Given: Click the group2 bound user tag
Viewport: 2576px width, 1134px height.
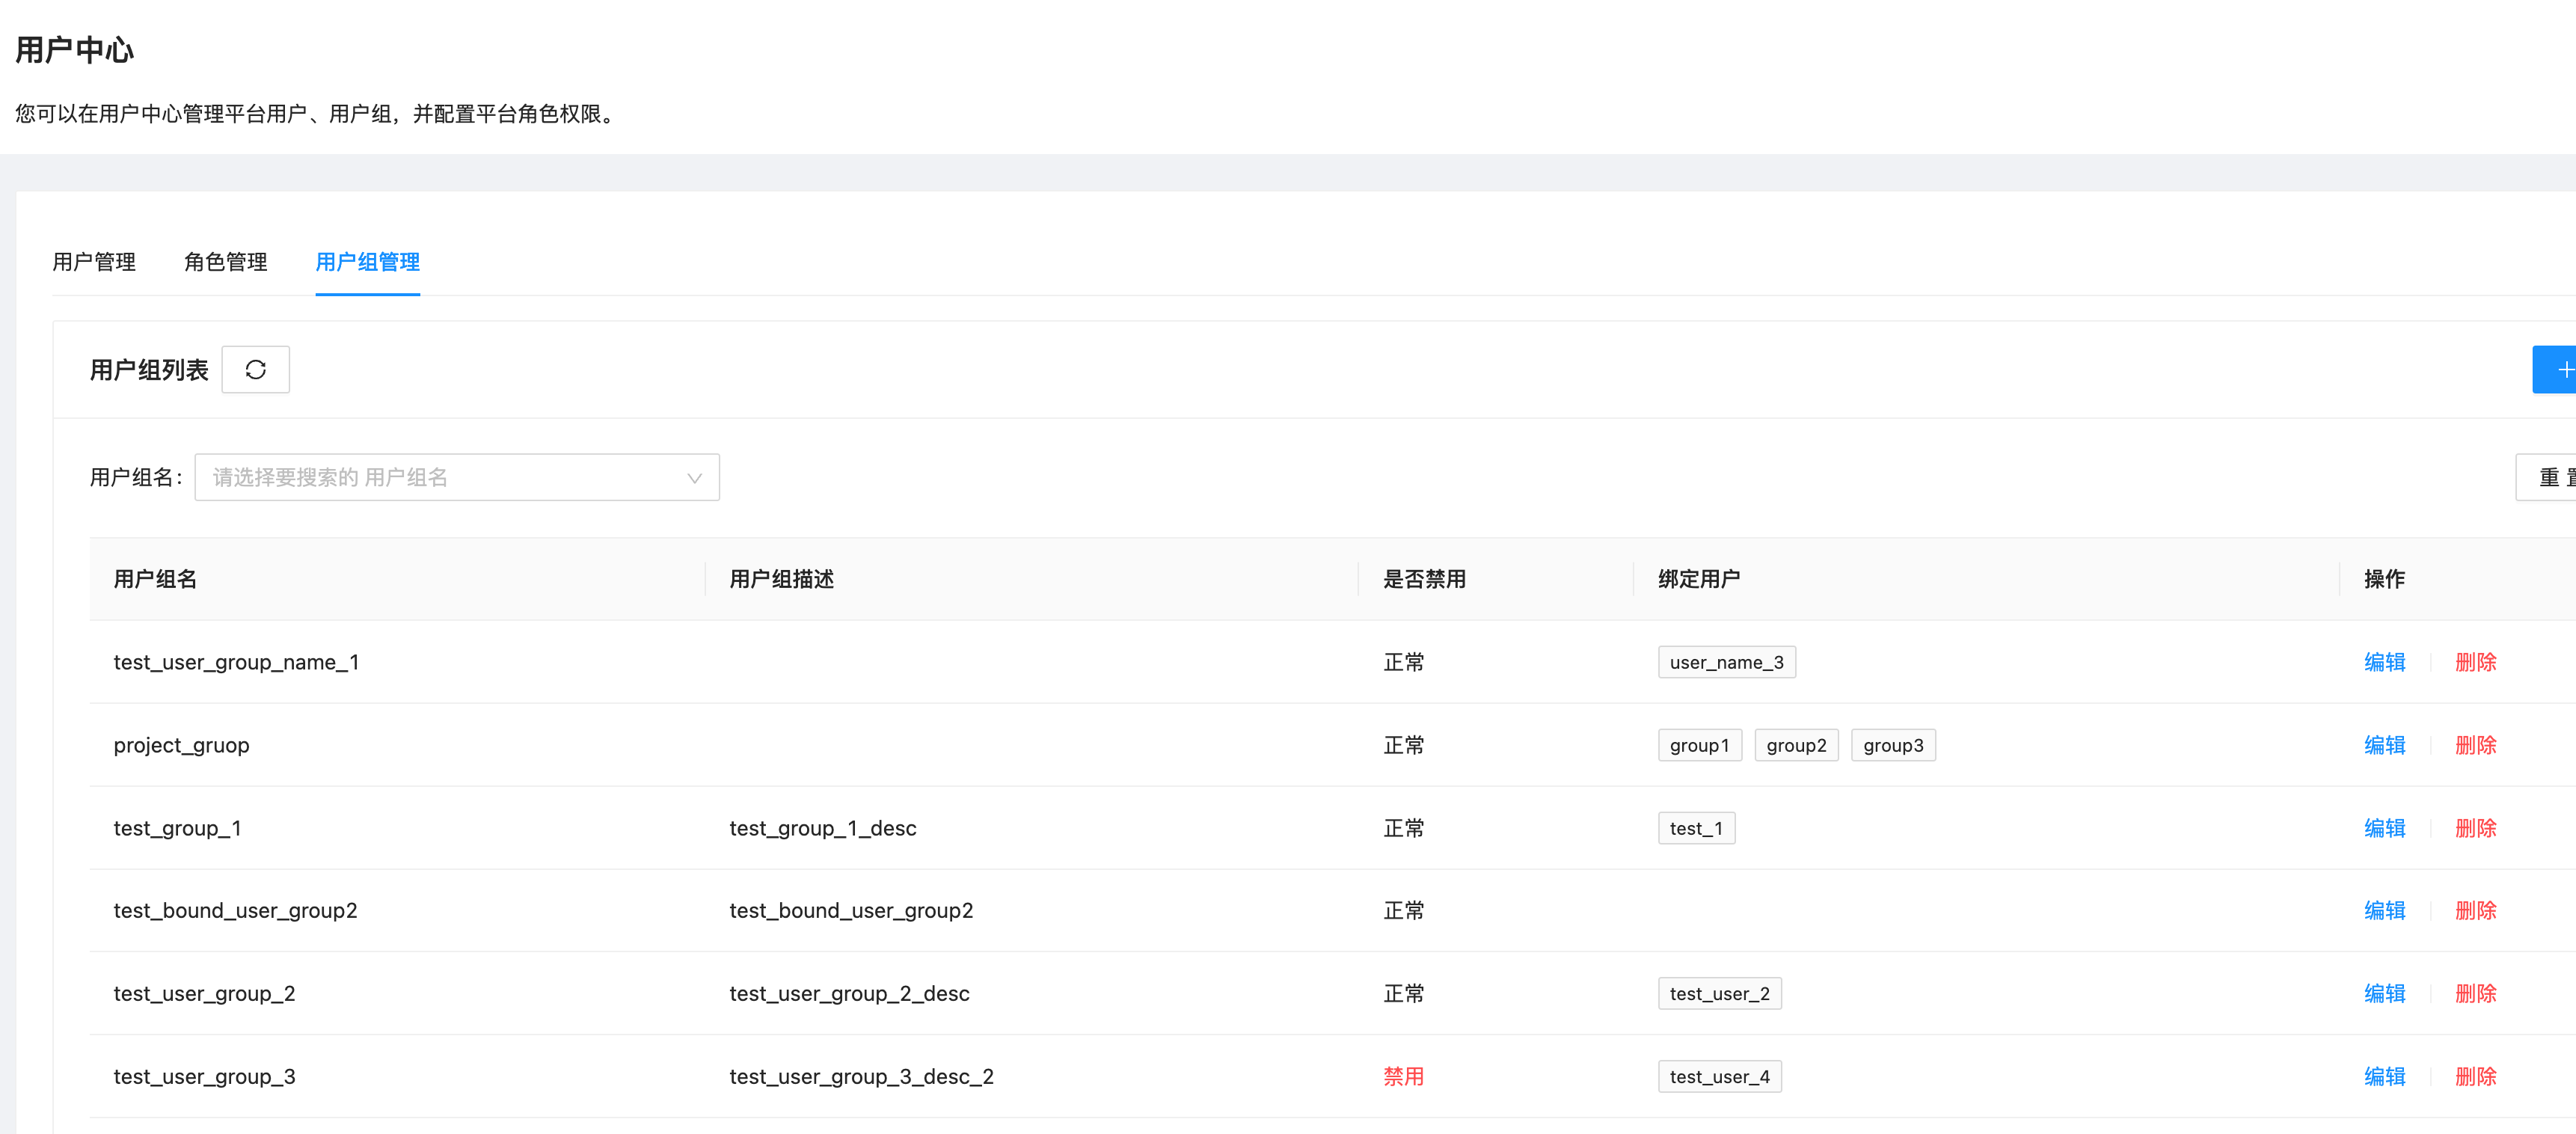Looking at the screenshot, I should pyautogui.click(x=1796, y=744).
